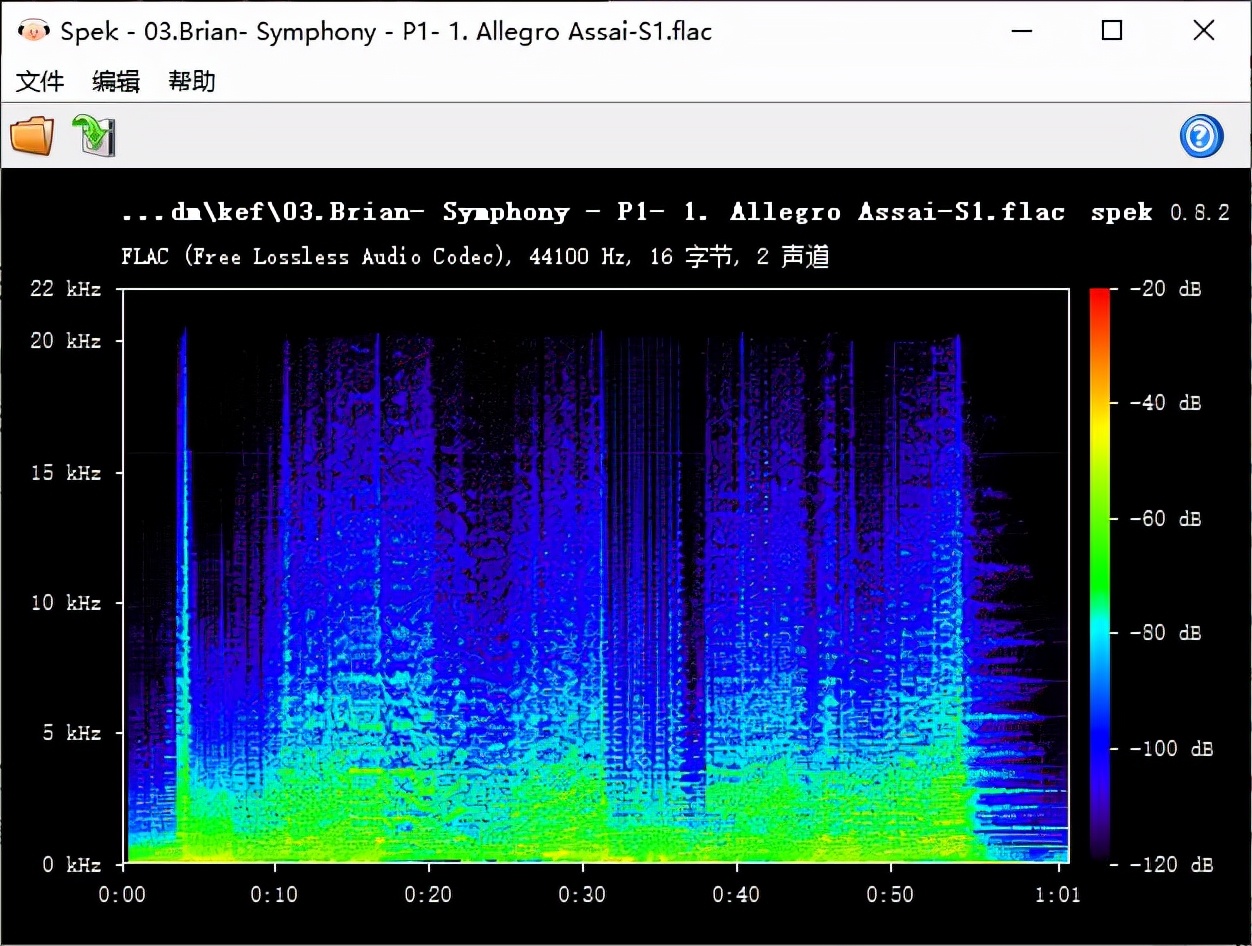Open the 帮助 menu
This screenshot has width=1252, height=946.
coord(192,81)
